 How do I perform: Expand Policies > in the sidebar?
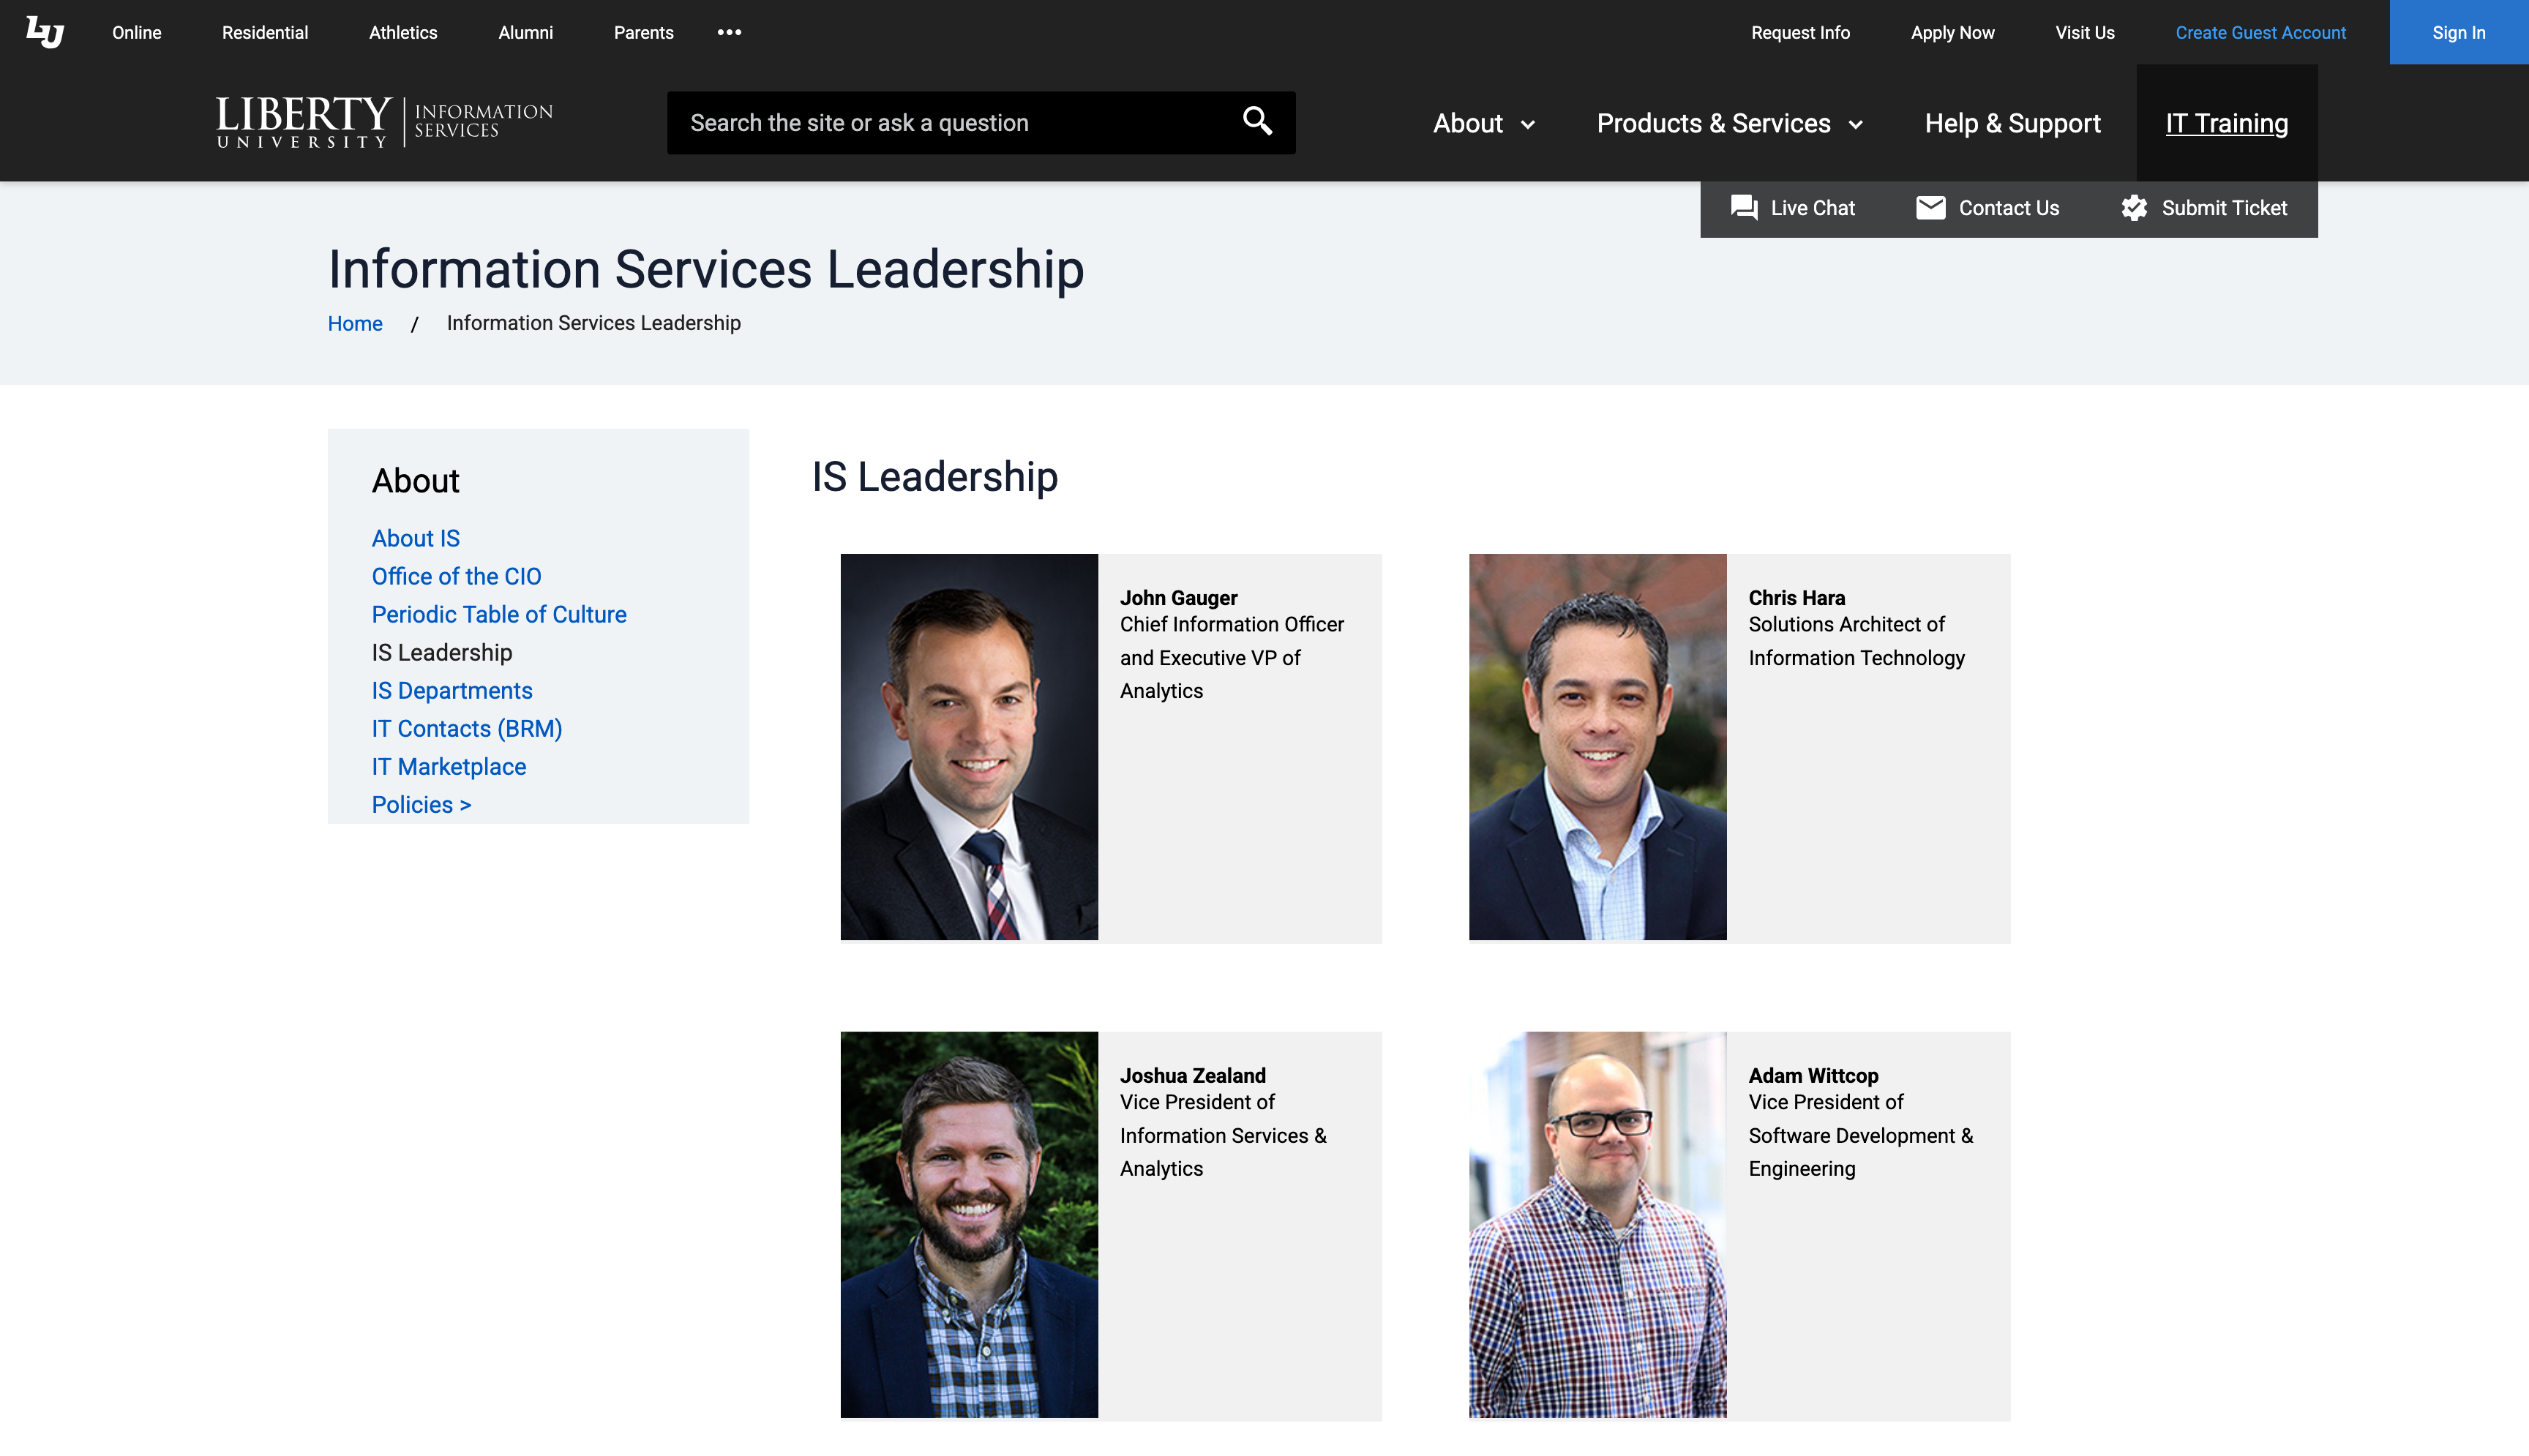coord(421,804)
